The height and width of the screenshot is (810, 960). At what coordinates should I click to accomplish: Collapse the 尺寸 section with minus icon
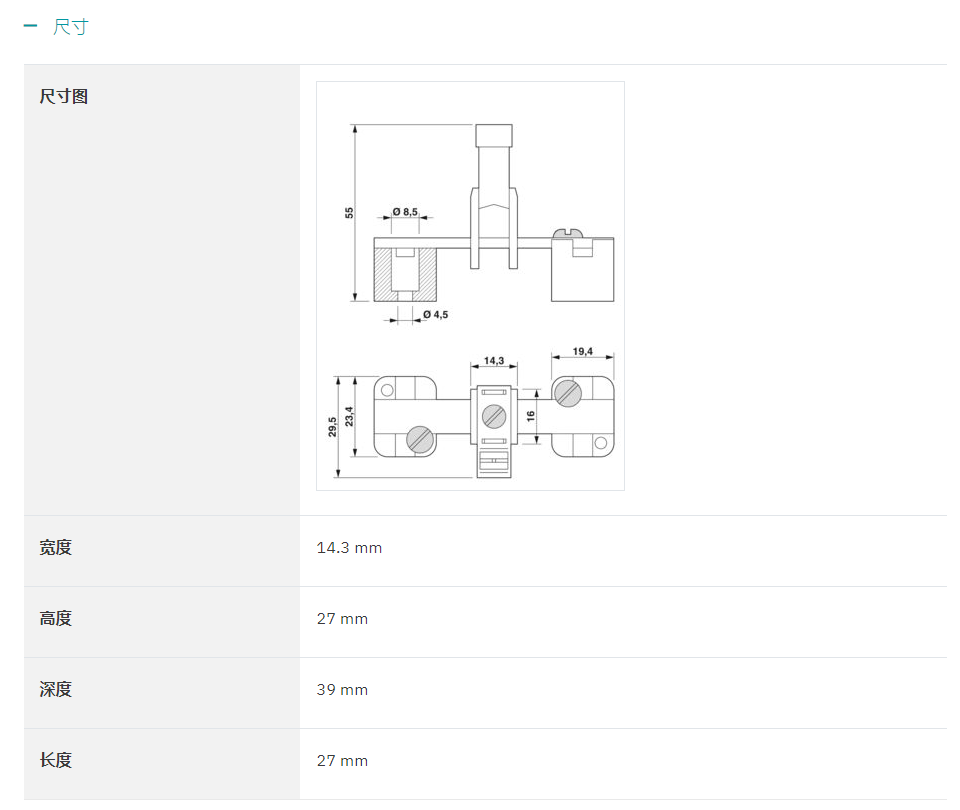coord(30,26)
